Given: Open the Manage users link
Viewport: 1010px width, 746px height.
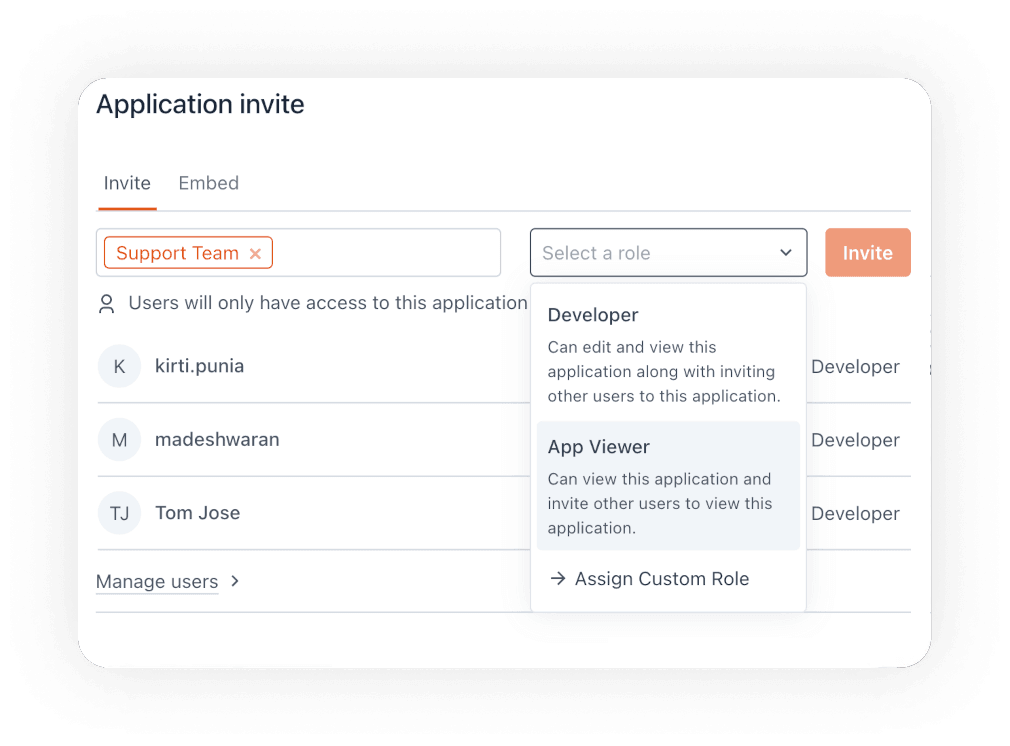Looking at the screenshot, I should point(157,581).
